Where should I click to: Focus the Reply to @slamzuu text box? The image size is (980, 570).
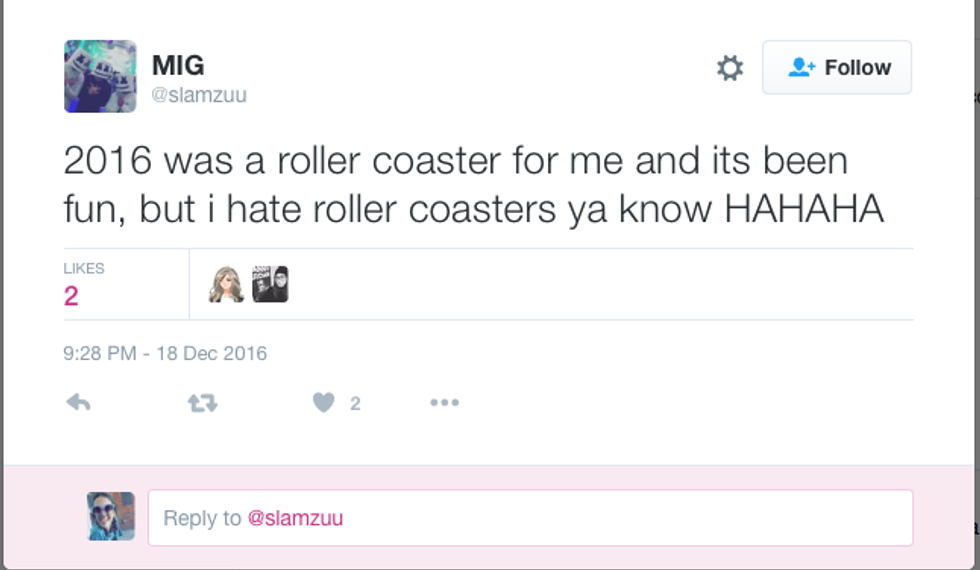530,518
